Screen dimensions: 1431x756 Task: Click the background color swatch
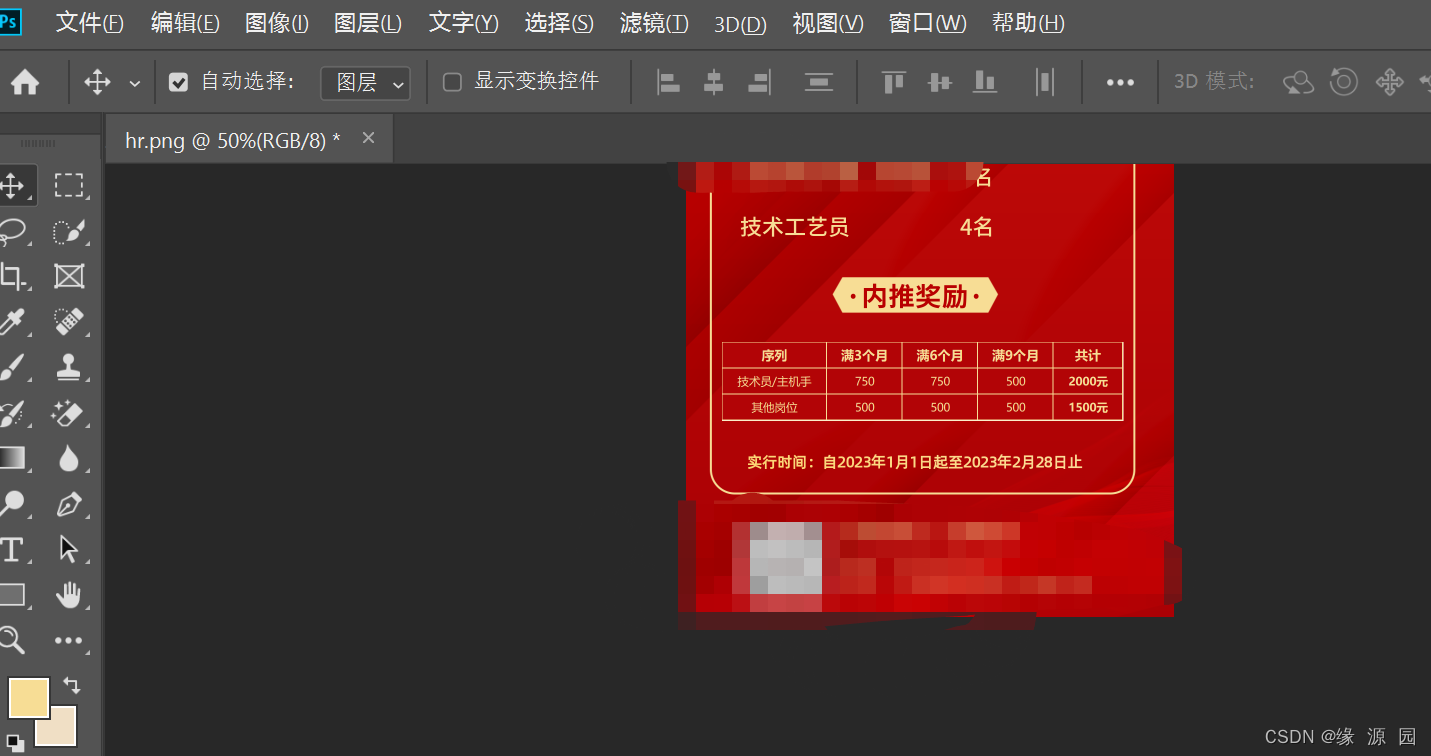point(60,730)
